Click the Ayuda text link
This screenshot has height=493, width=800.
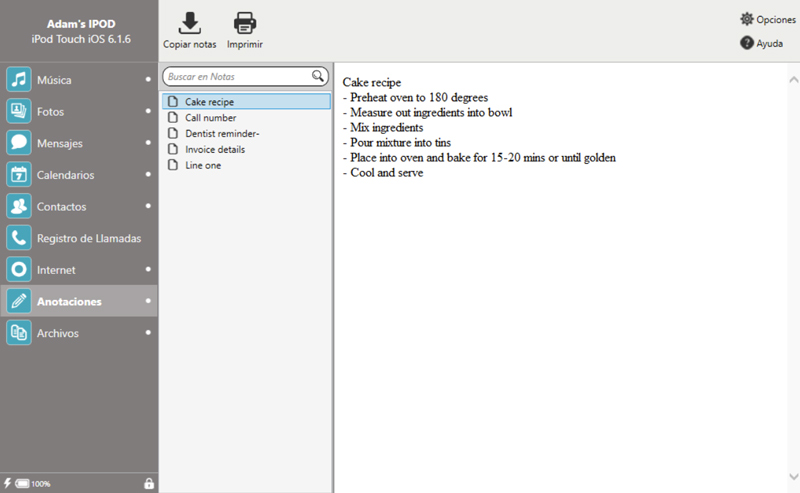(x=769, y=43)
